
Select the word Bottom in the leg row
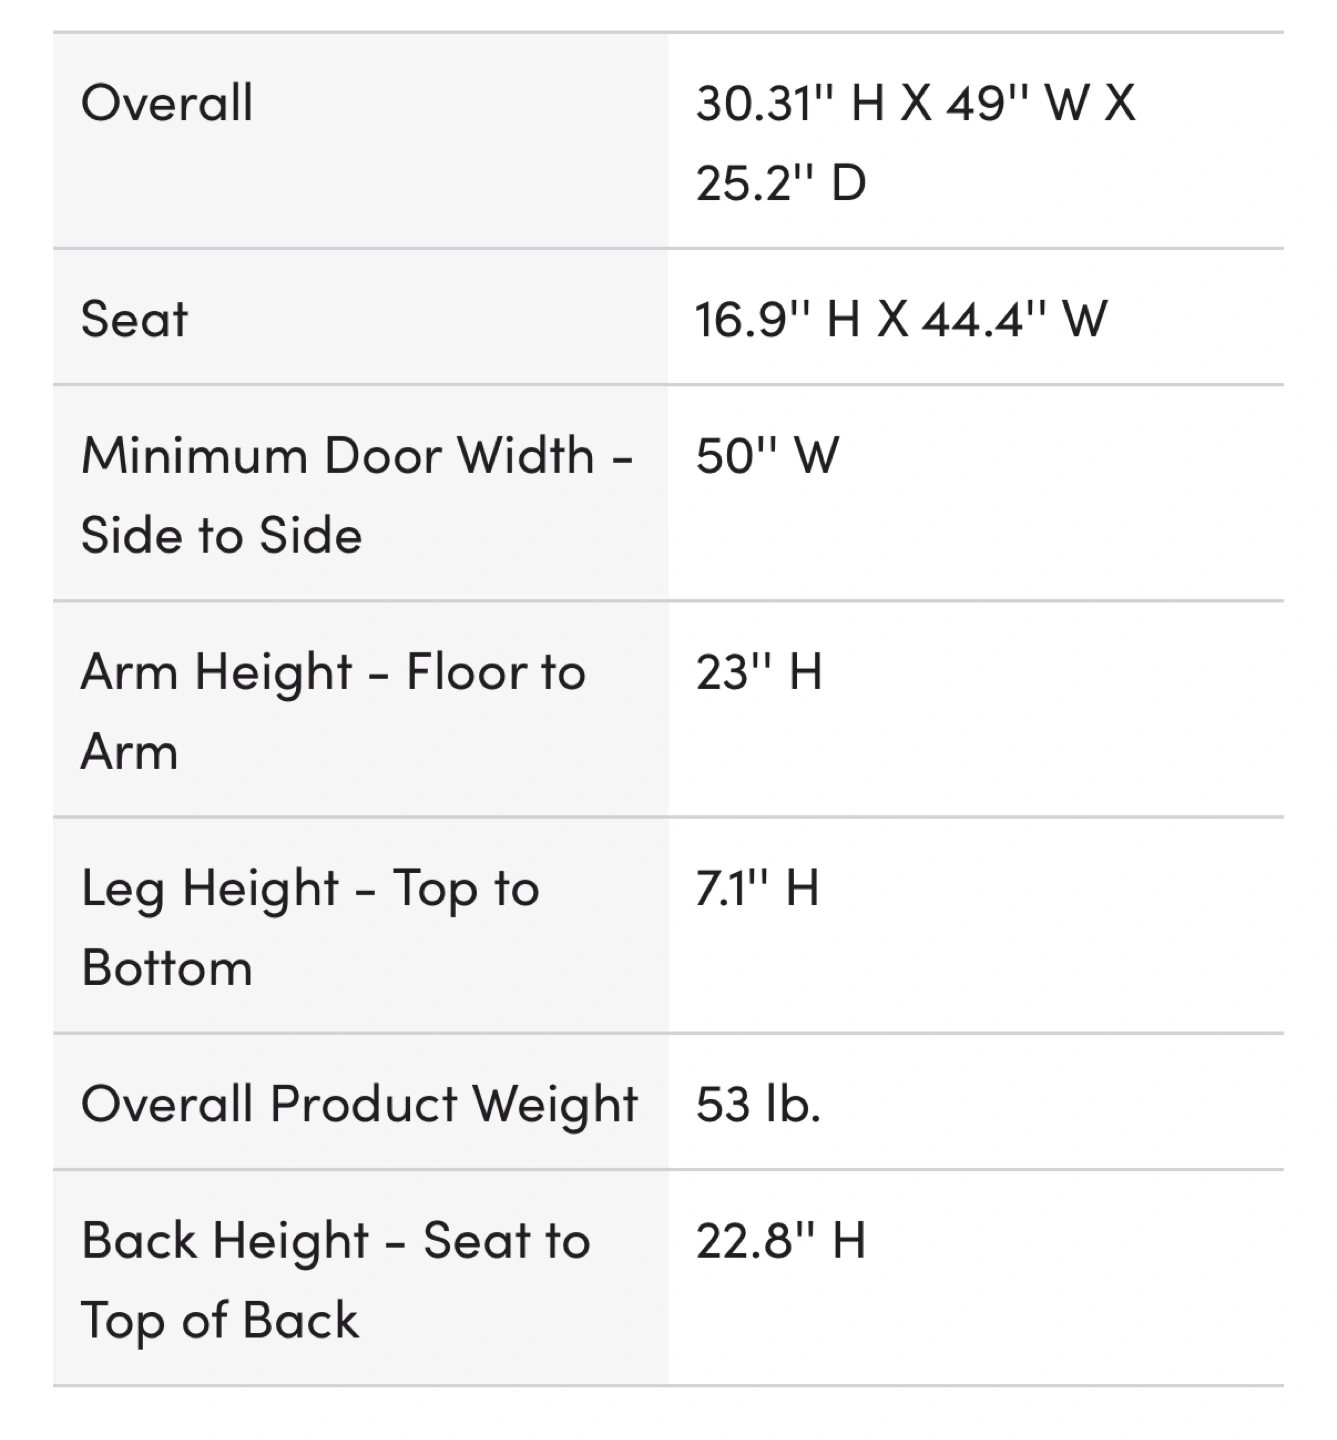[x=167, y=968]
